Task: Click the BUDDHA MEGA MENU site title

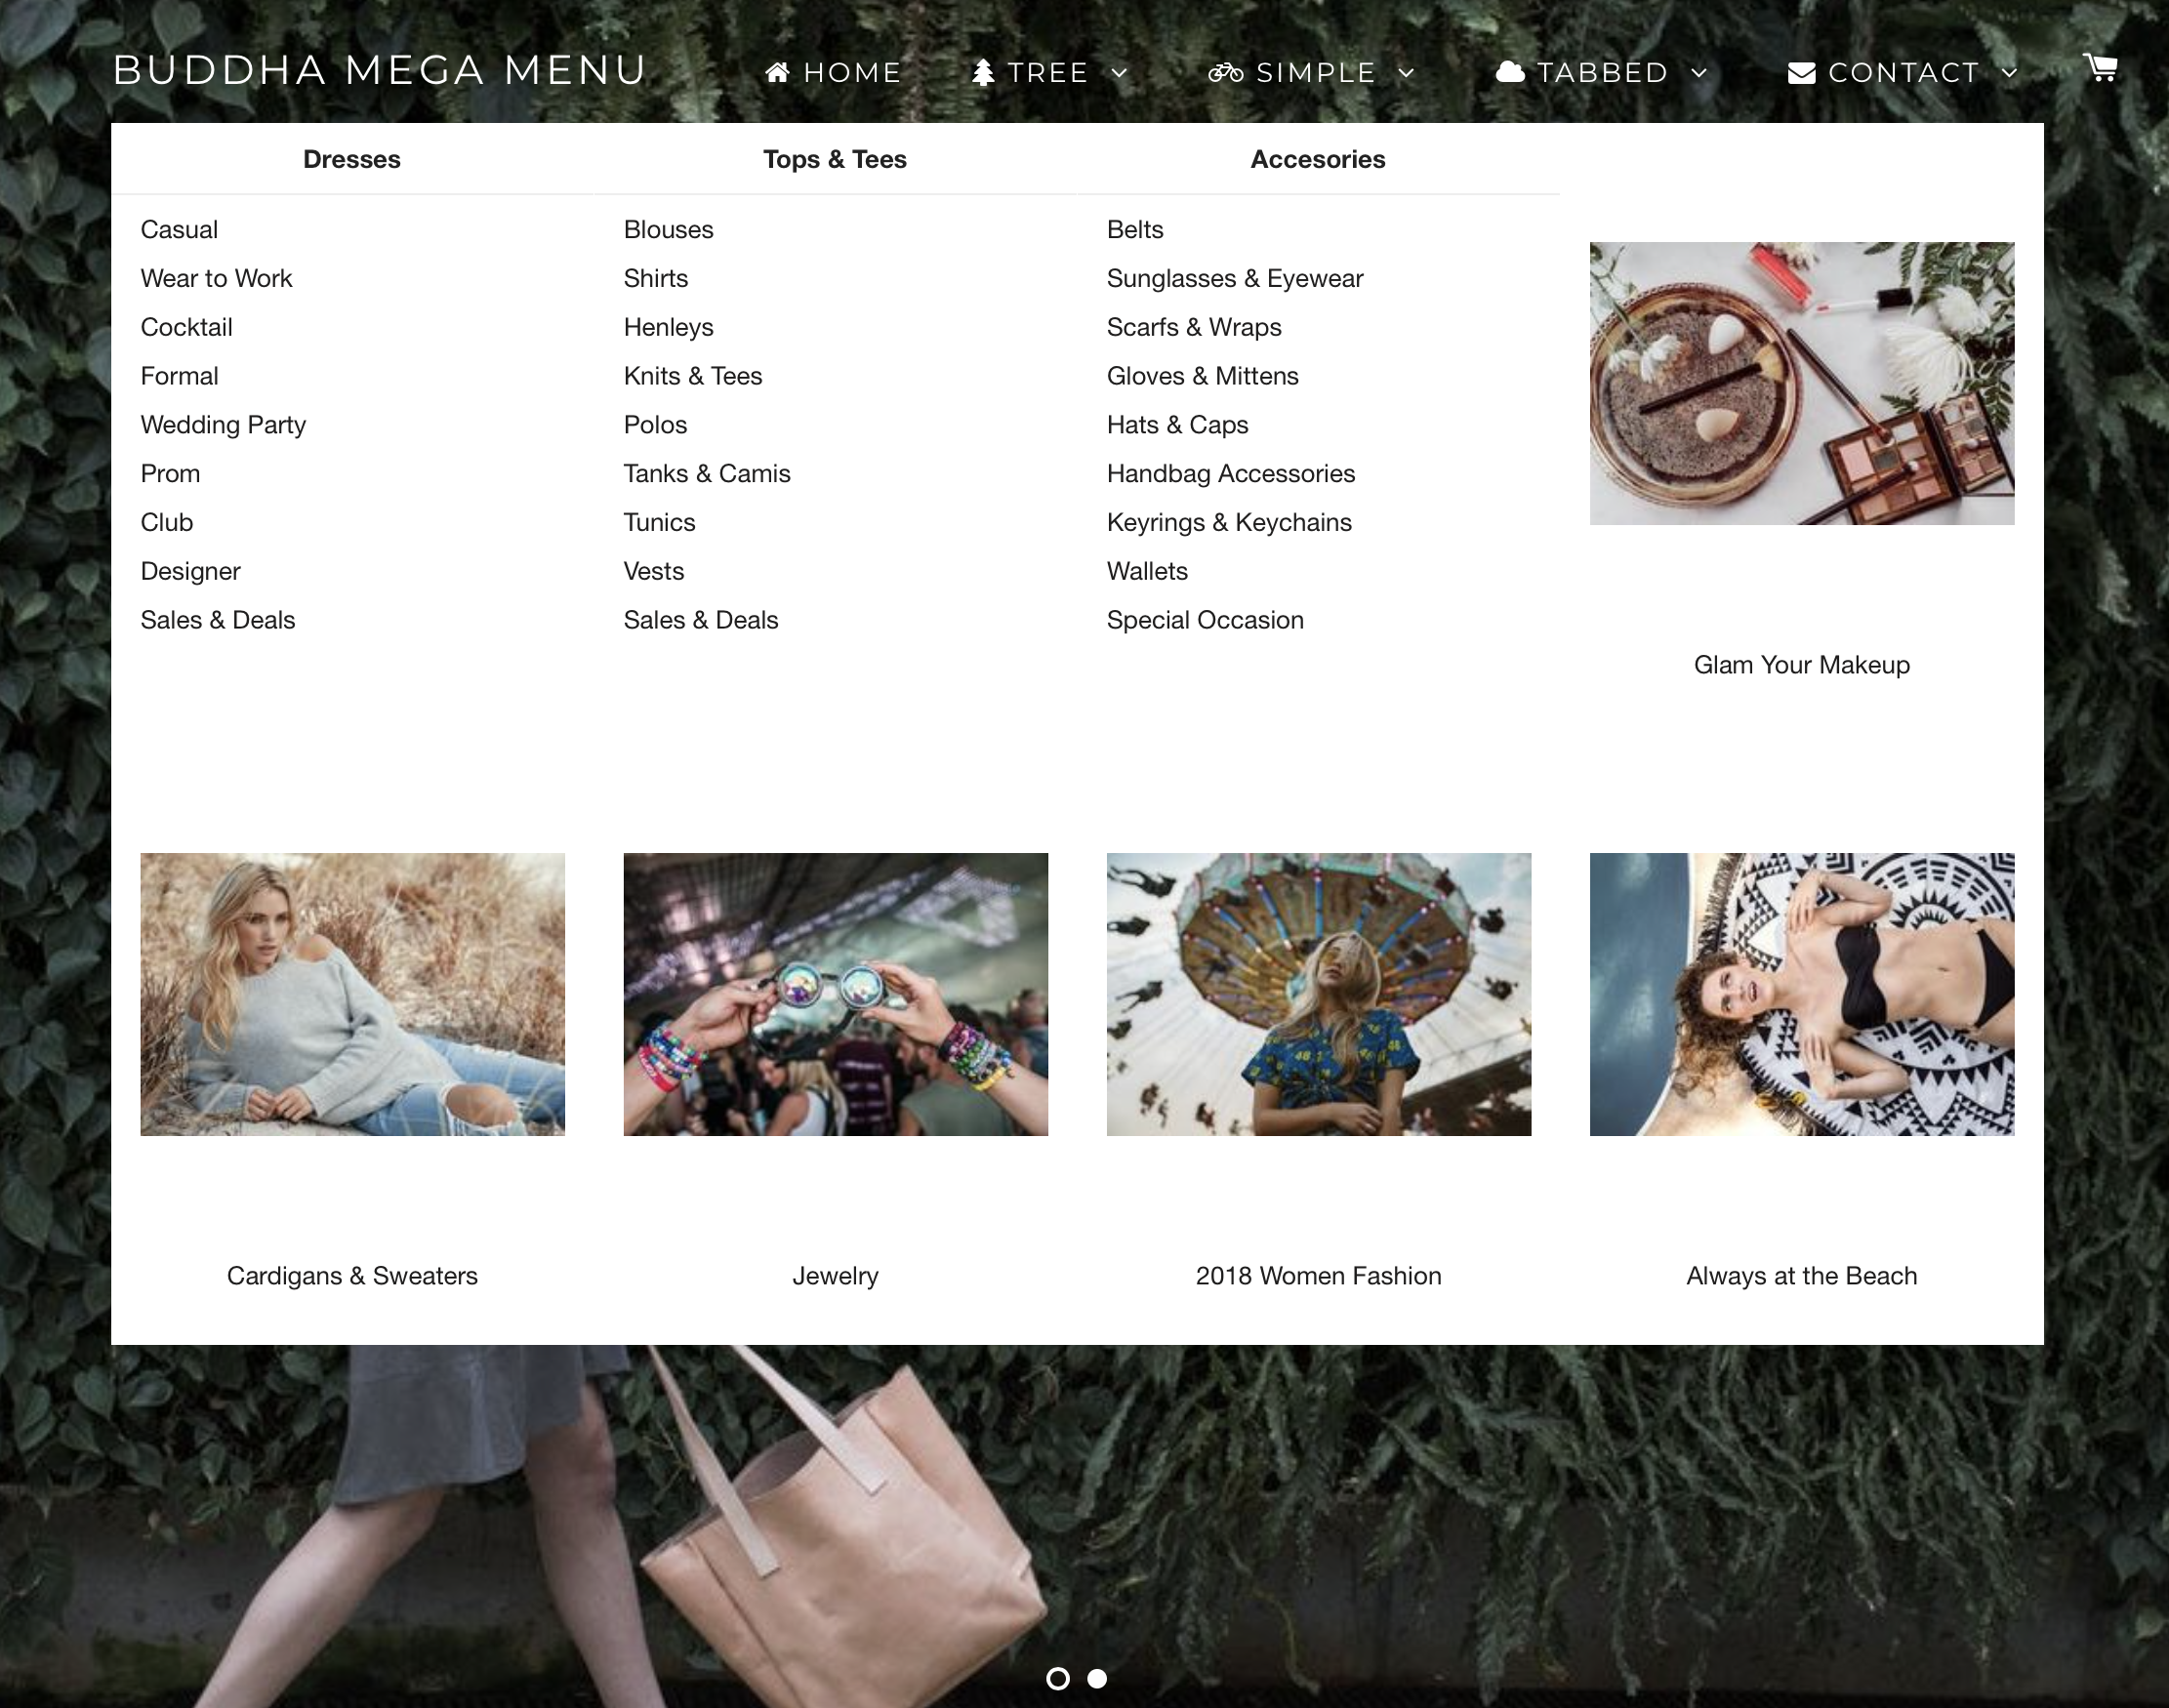Action: point(380,70)
